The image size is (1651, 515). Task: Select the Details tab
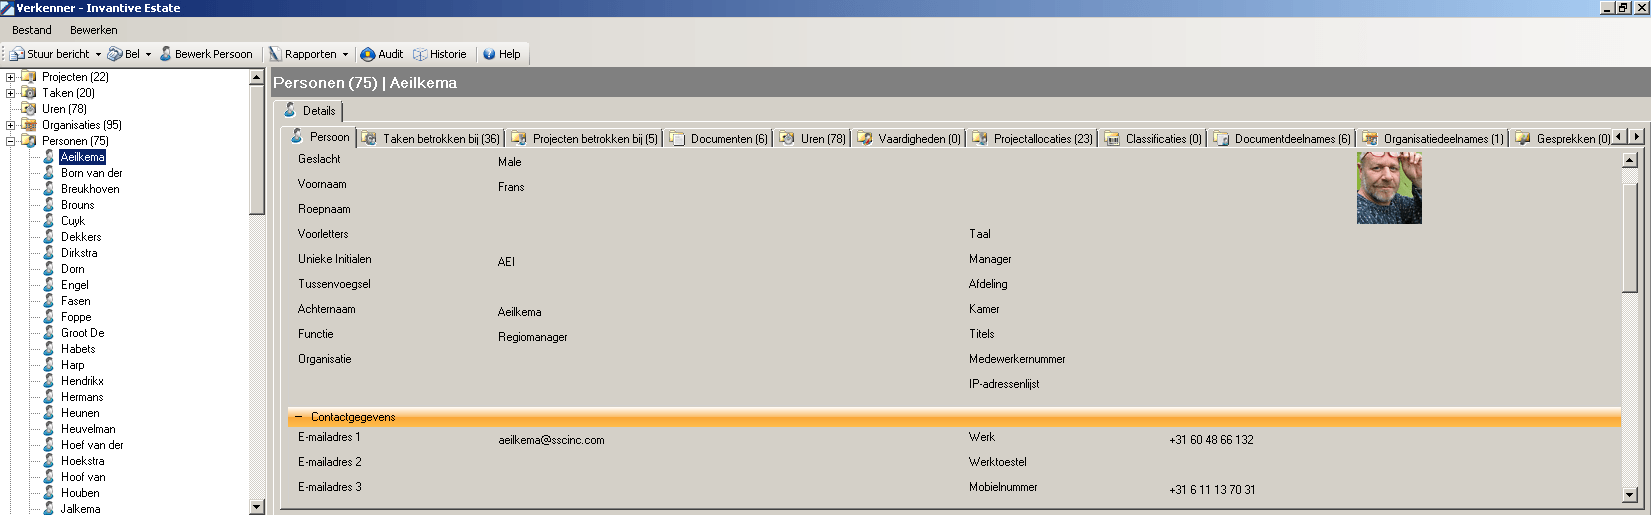click(309, 111)
